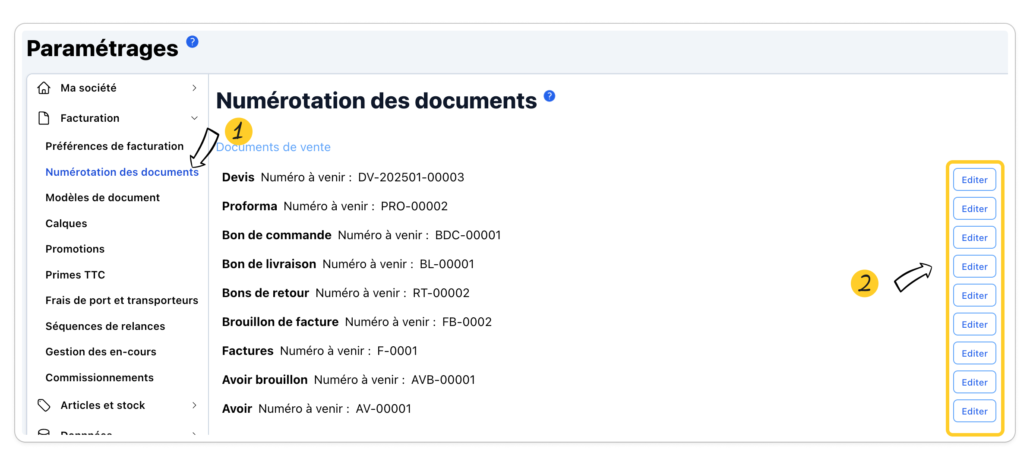Viewport: 1030px width, 462px height.
Task: Click the house icon for Ma société
Action: 43,88
